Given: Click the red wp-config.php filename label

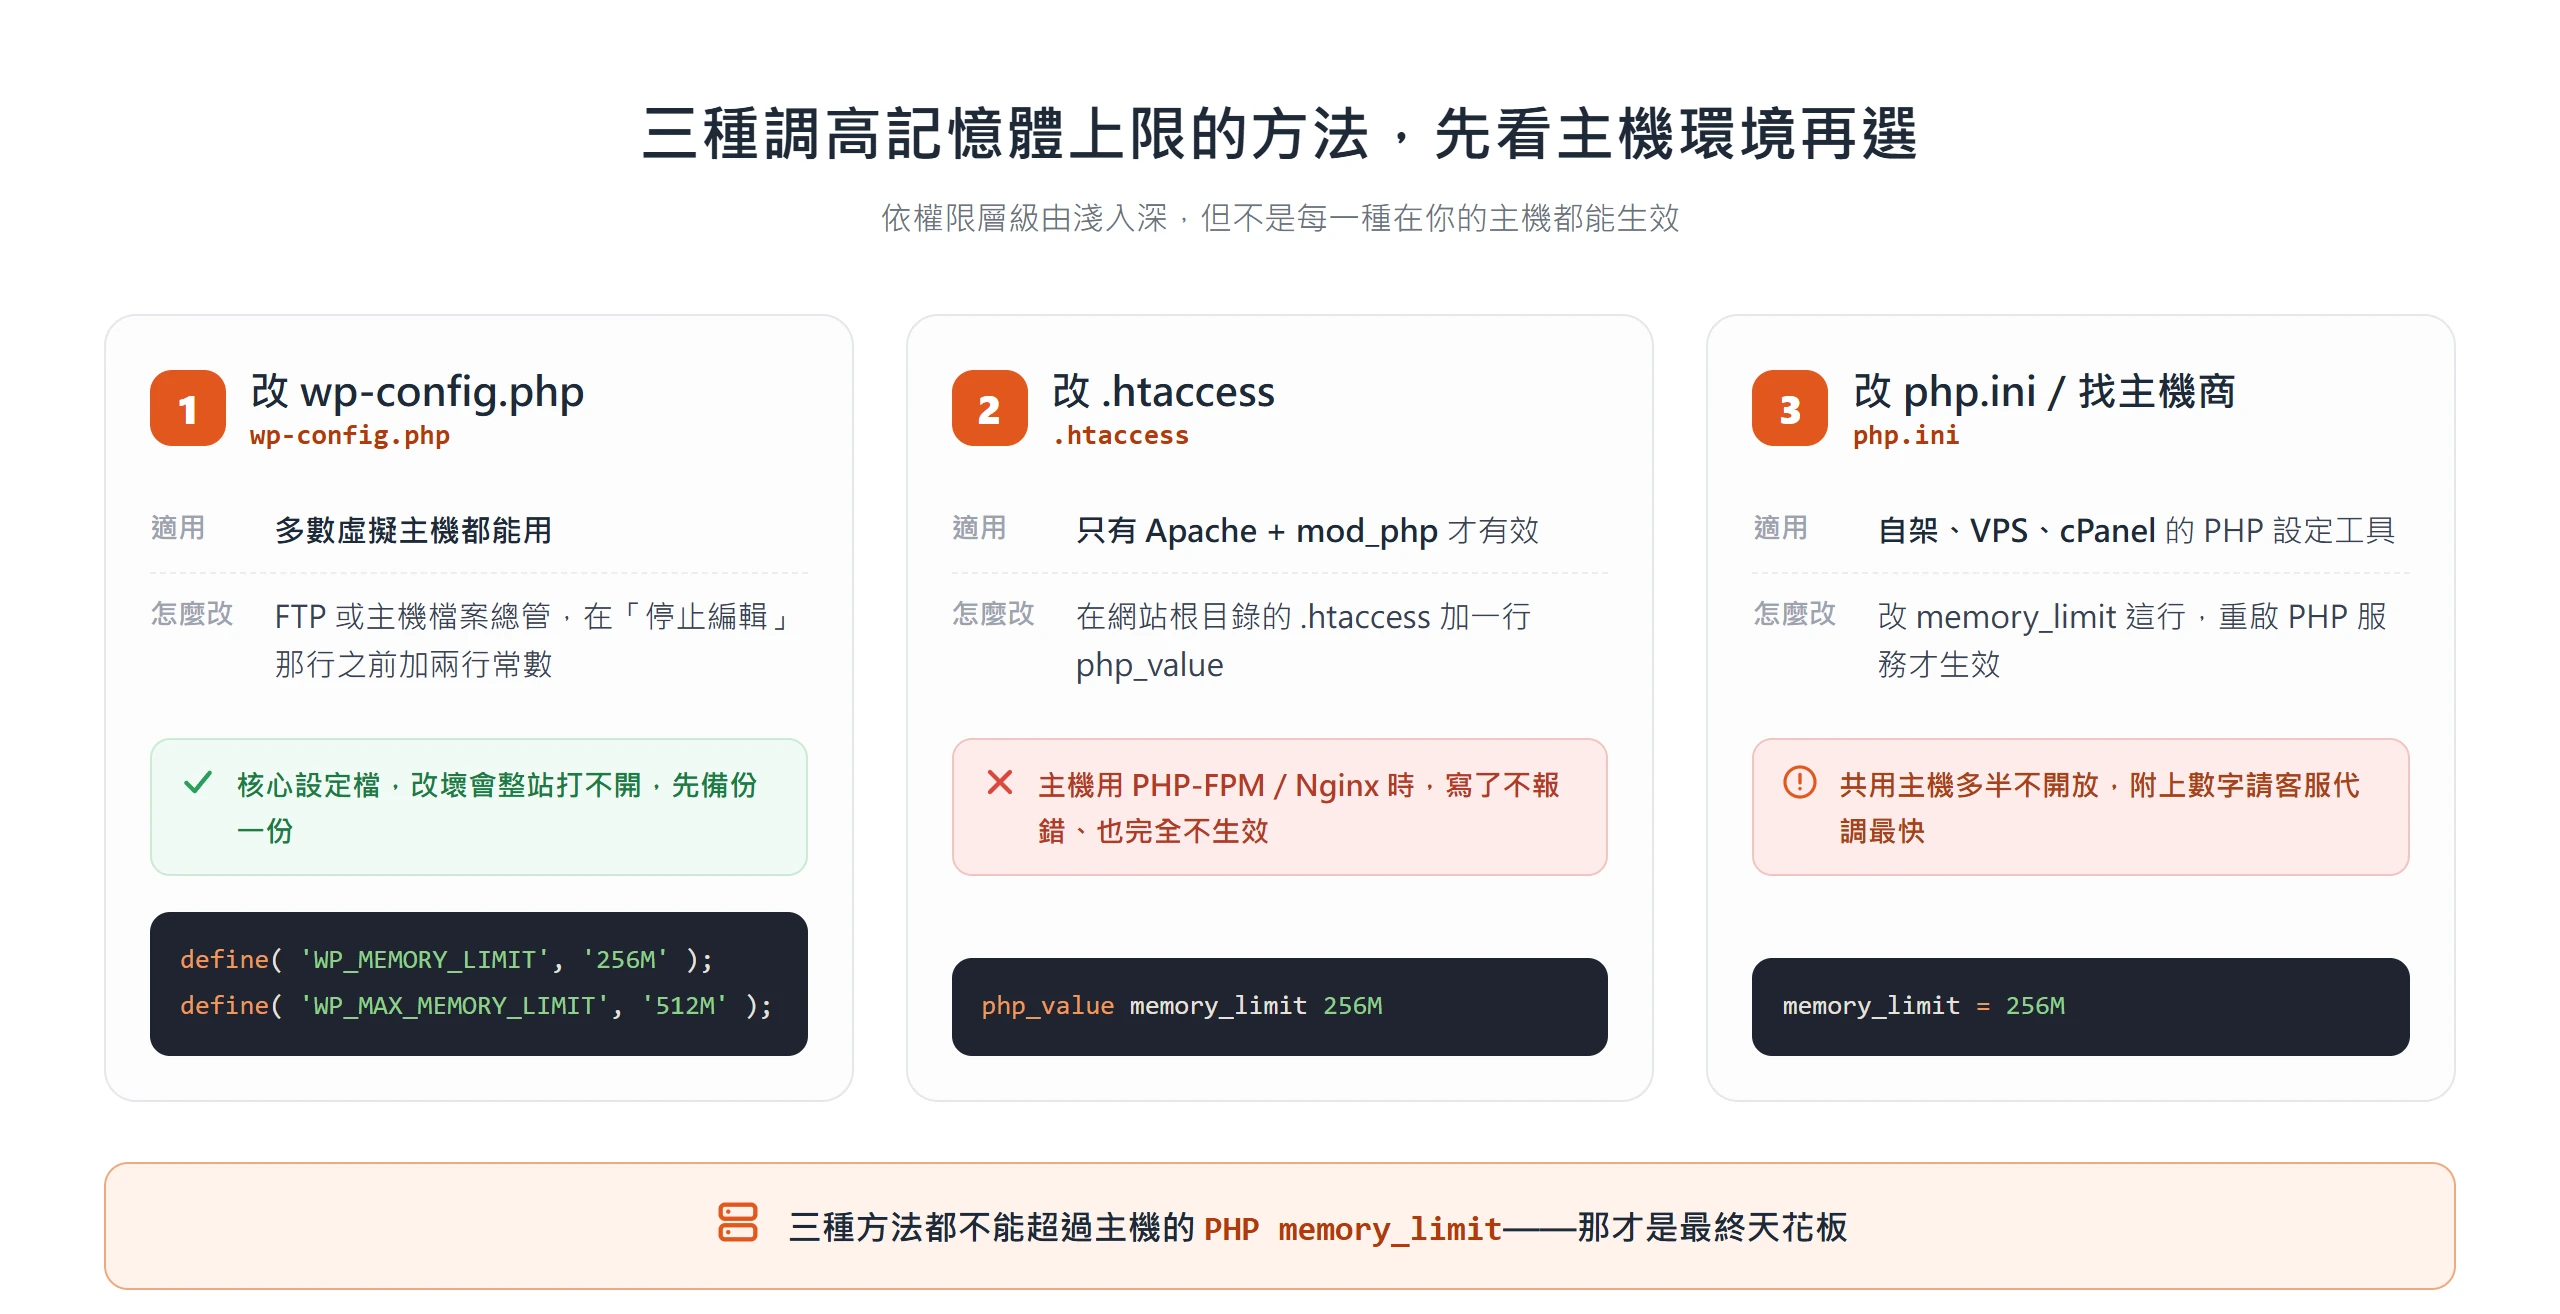Looking at the screenshot, I should coord(350,435).
